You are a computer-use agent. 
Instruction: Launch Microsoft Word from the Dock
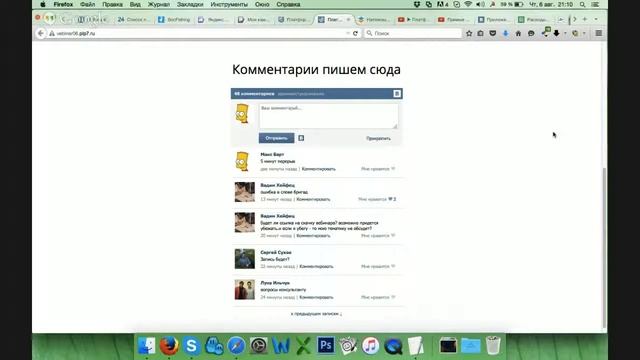(x=281, y=346)
